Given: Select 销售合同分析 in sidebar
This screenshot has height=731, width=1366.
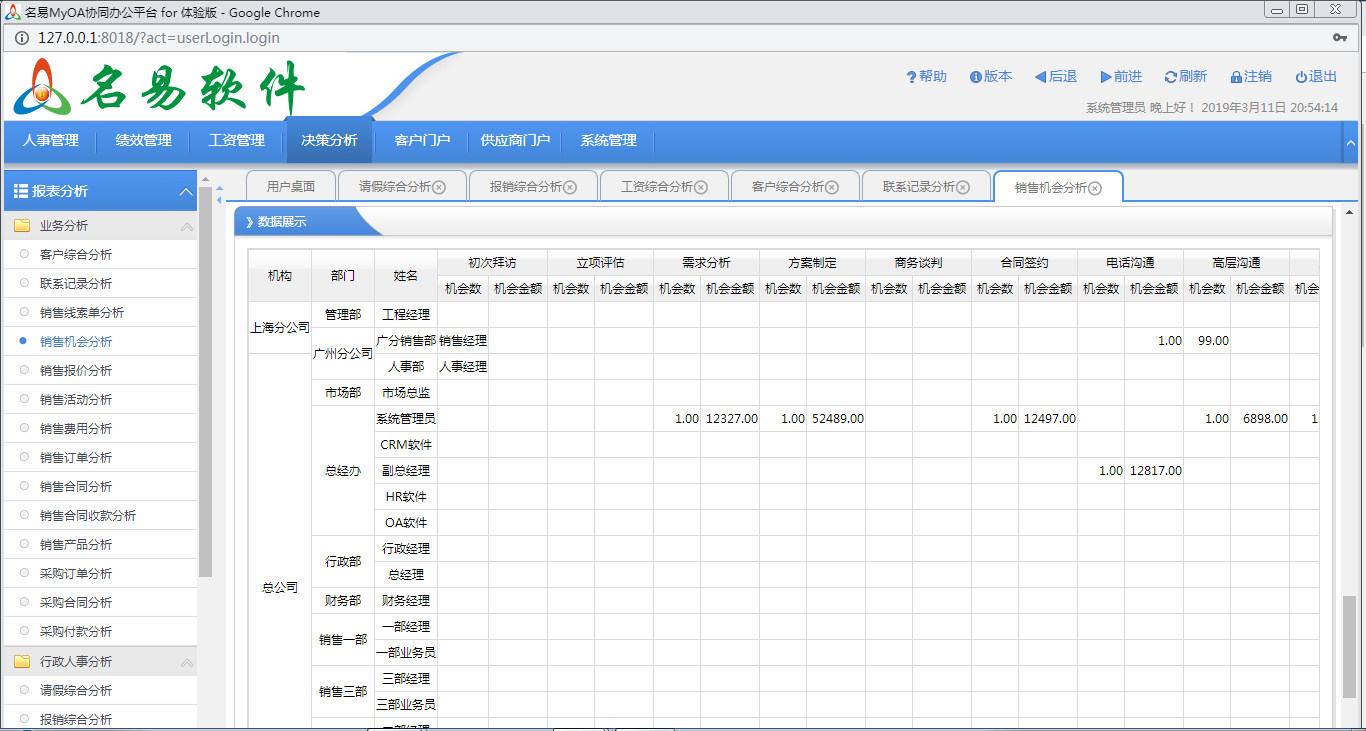Looking at the screenshot, I should click(x=76, y=486).
